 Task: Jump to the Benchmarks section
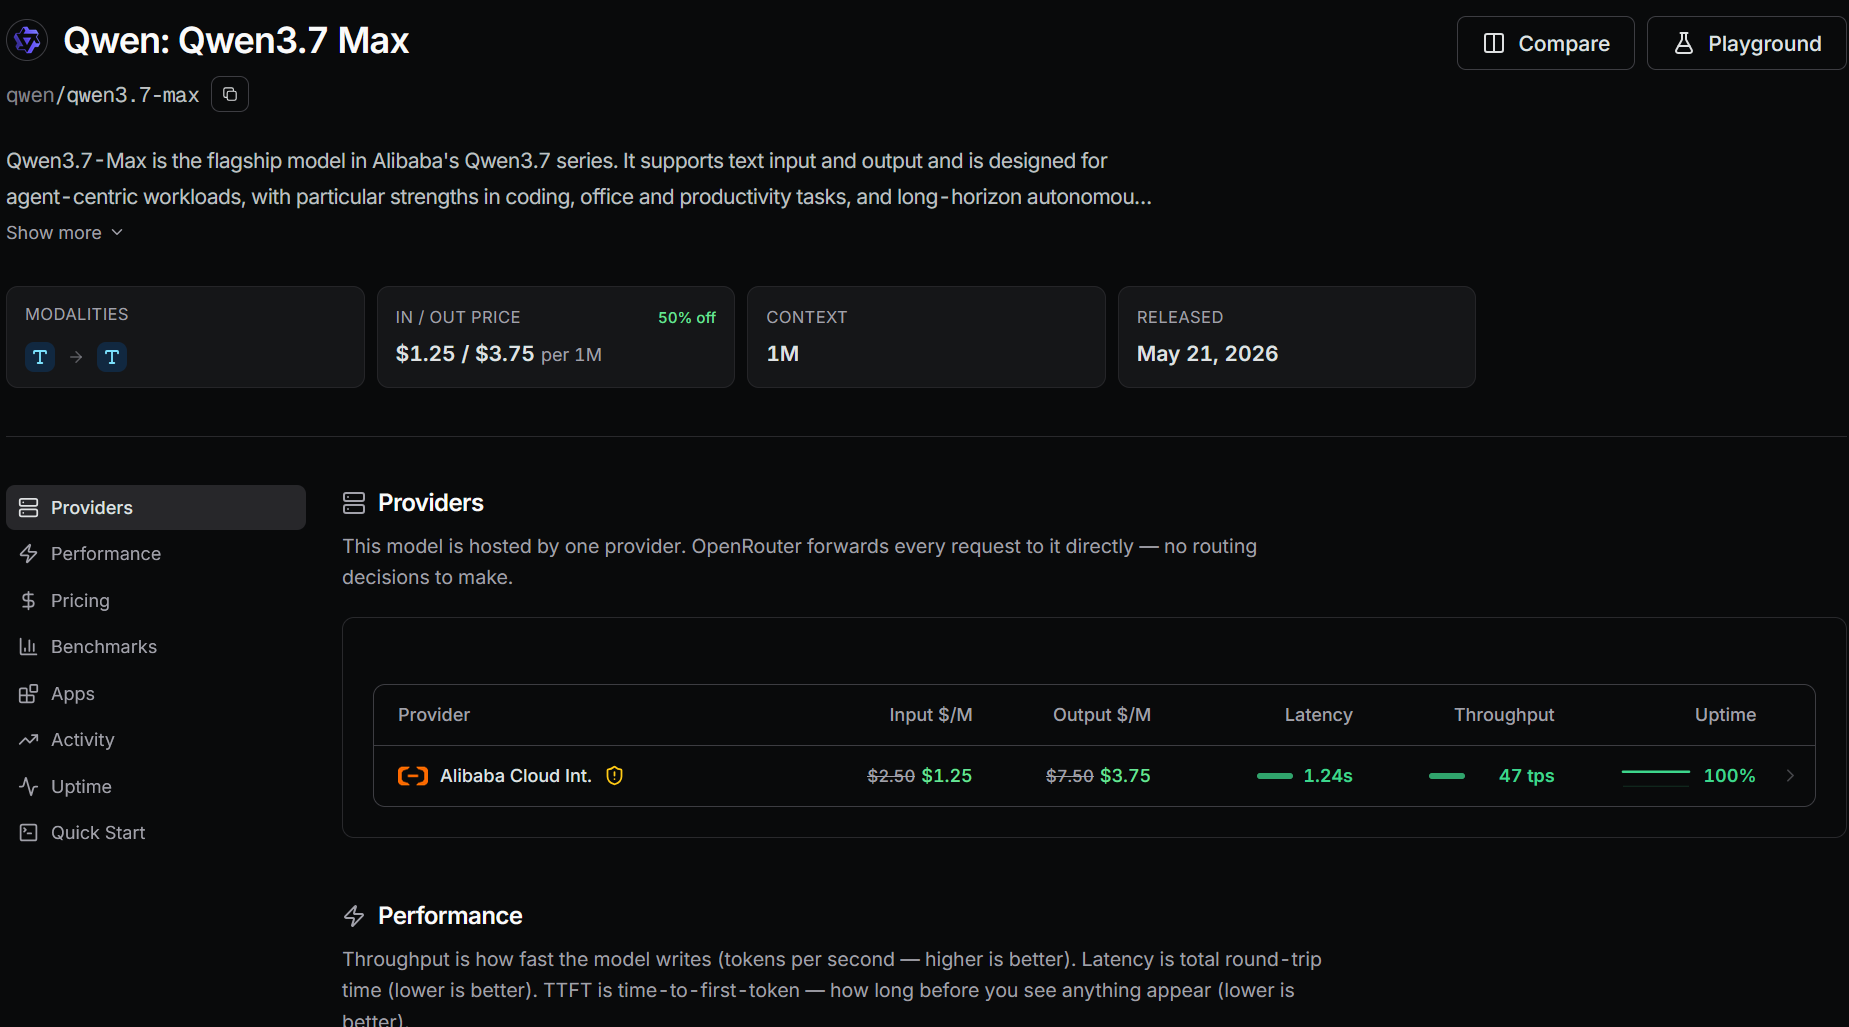coord(156,646)
